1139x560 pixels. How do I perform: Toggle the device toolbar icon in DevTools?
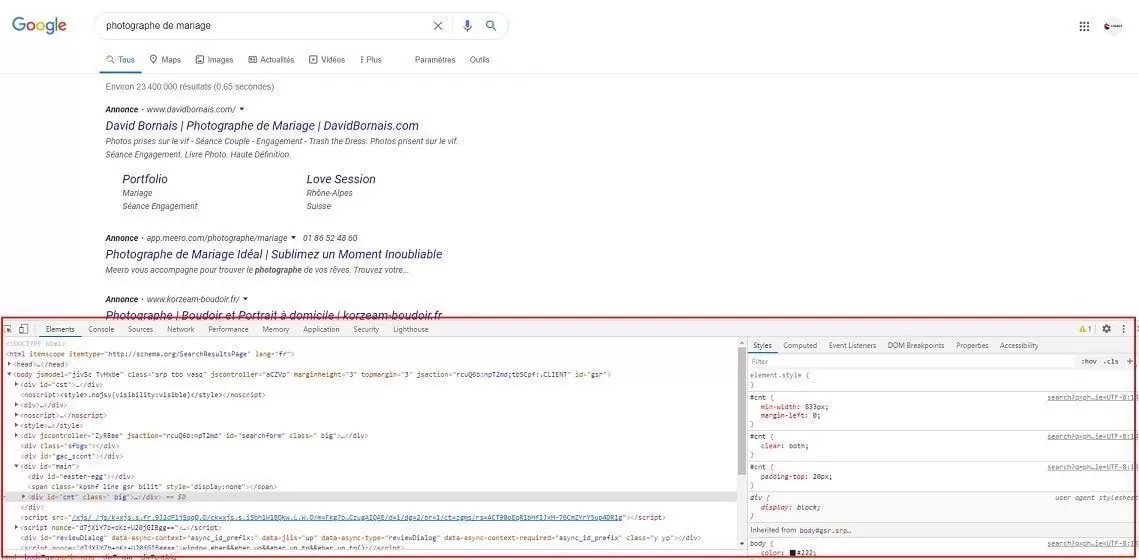[23, 329]
